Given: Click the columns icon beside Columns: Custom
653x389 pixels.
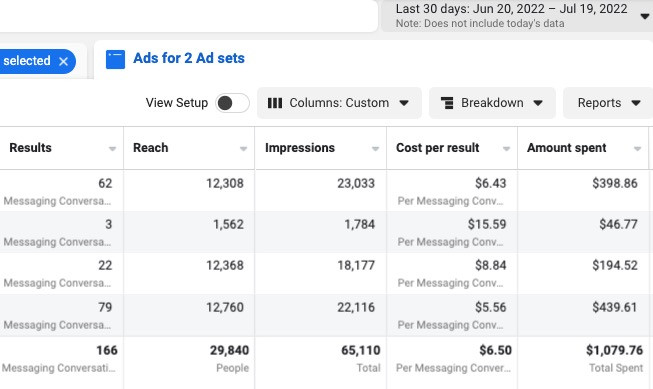Looking at the screenshot, I should 275,103.
